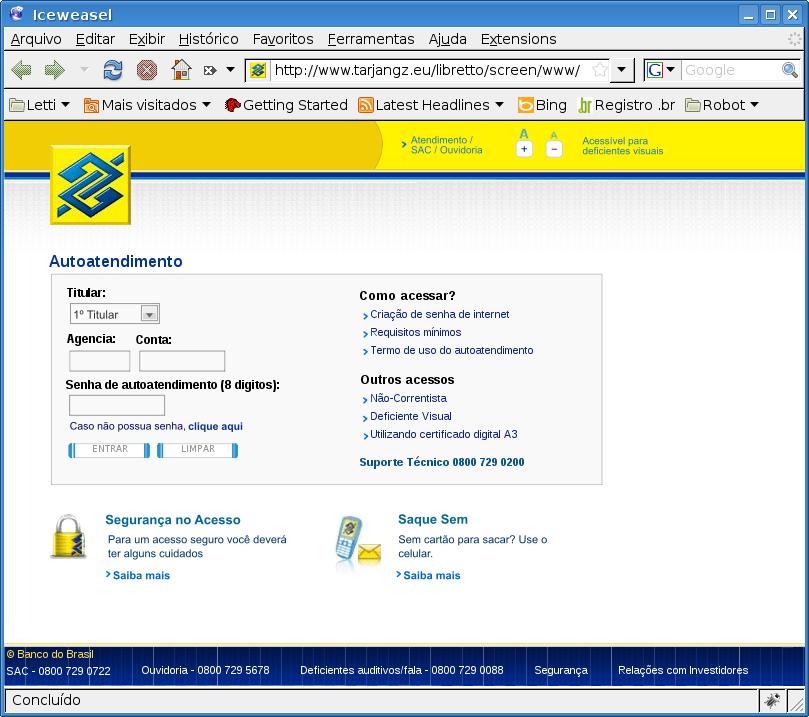Image resolution: width=809 pixels, height=717 pixels.
Task: Click the Banco do Brasil logo
Action: (90, 185)
